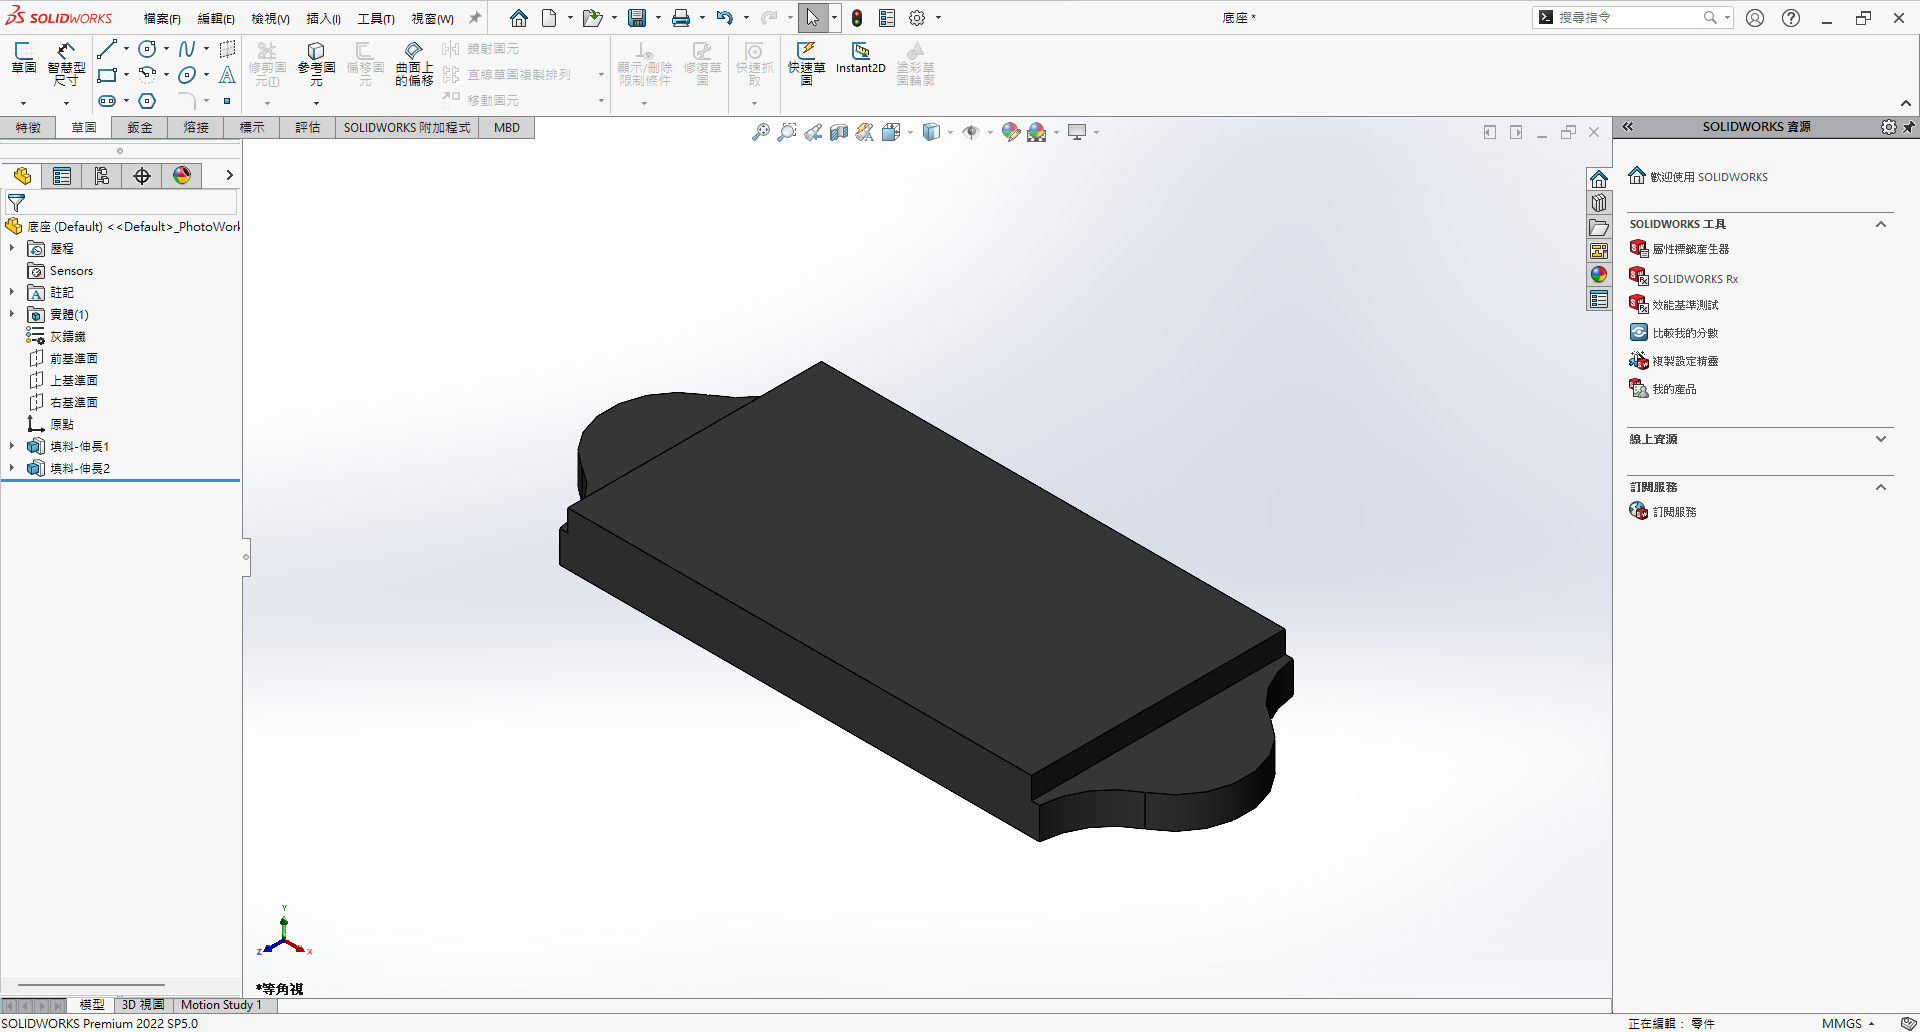Open the Display Style icon
The width and height of the screenshot is (1920, 1032).
tap(932, 132)
